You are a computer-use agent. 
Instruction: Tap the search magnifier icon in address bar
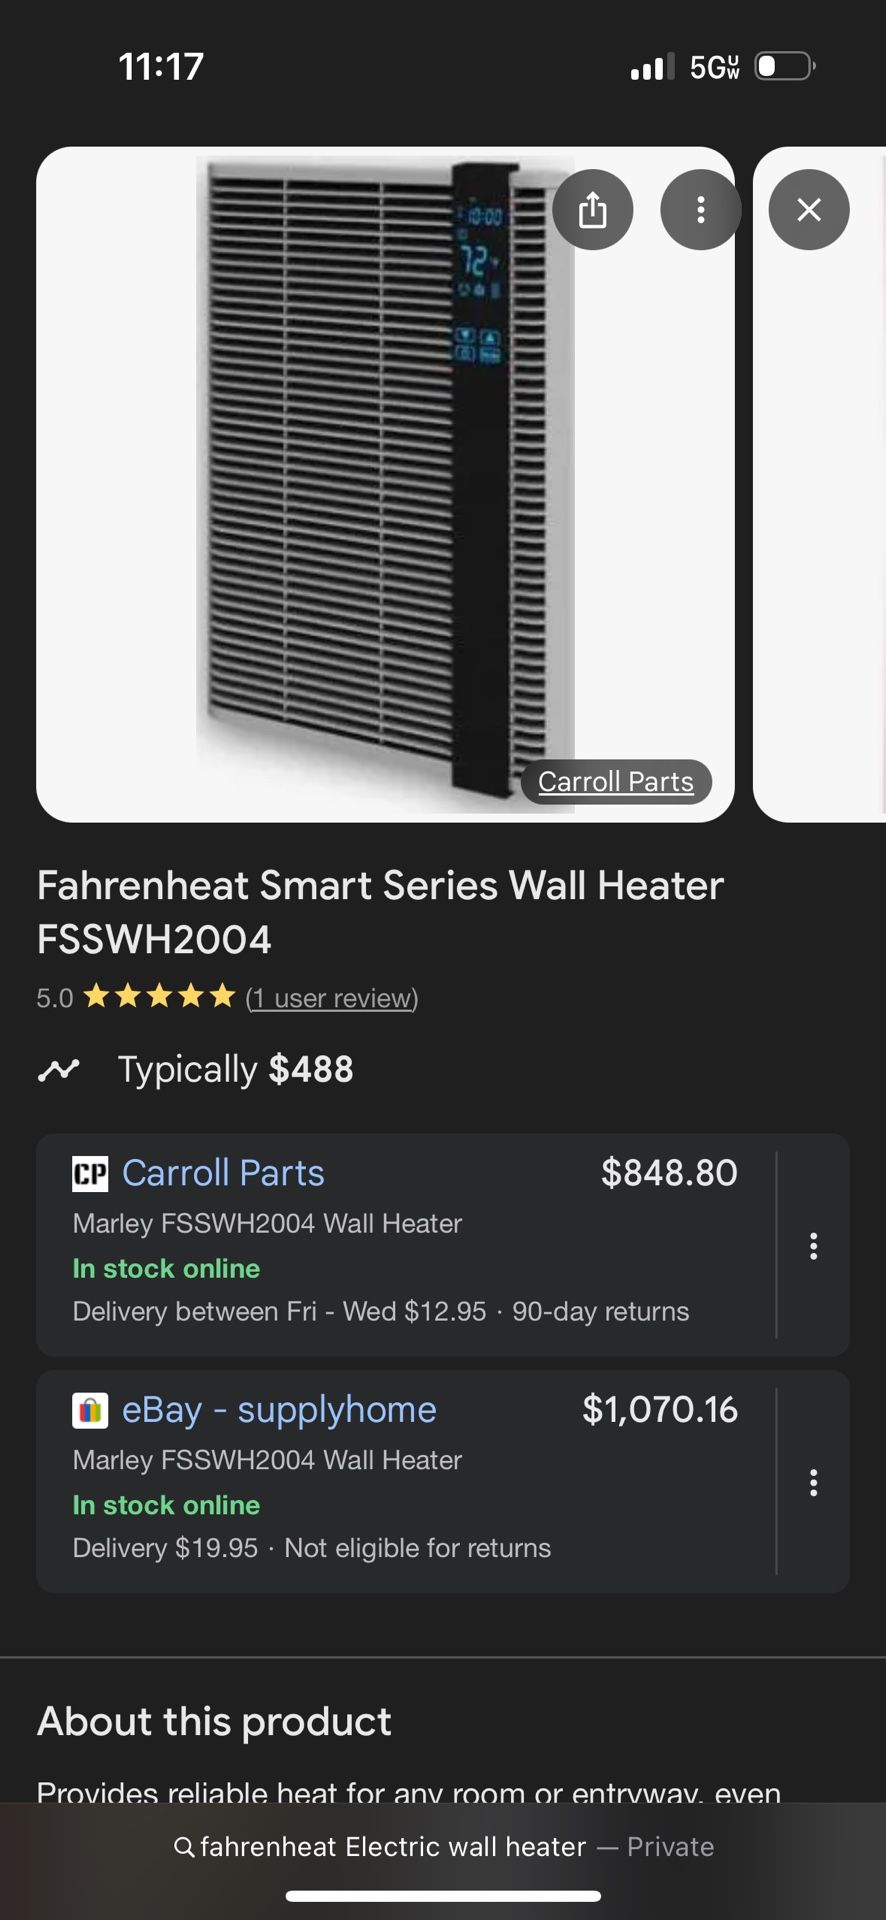tap(184, 1847)
